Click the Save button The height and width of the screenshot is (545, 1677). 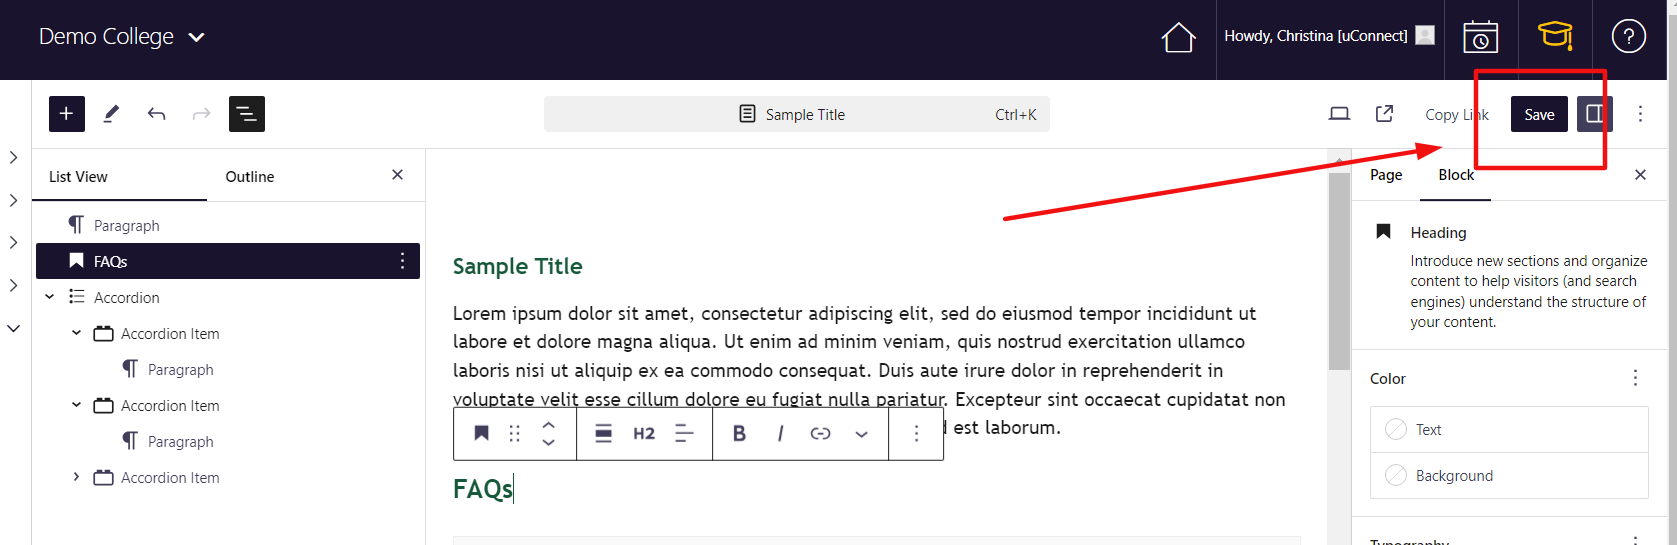click(x=1538, y=114)
